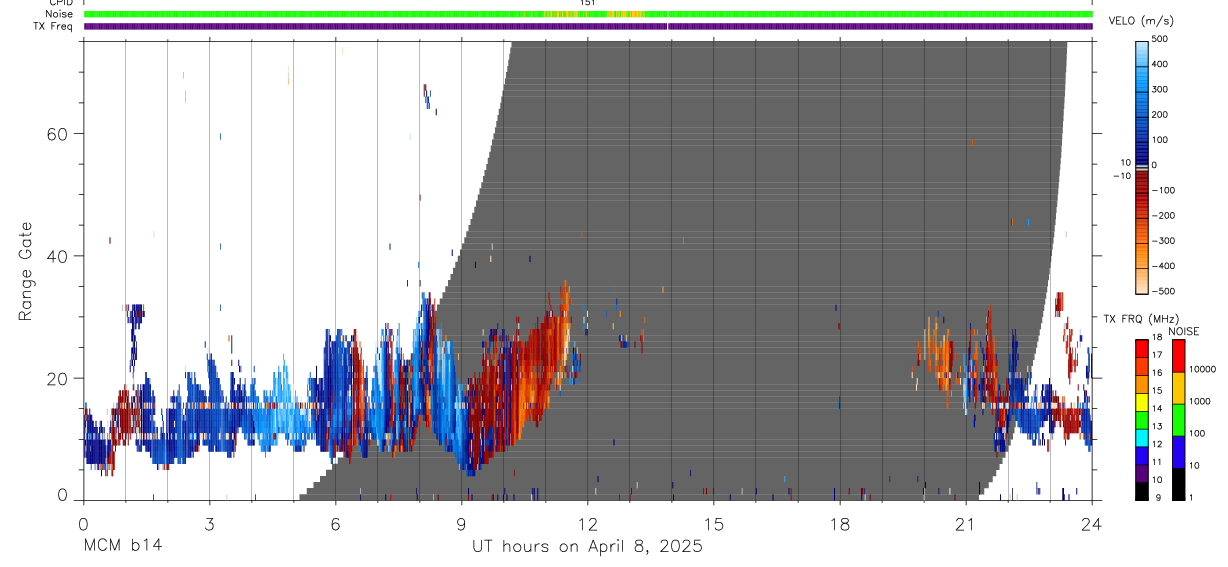Click the range gate 20 label
1228x567 pixels.
pyautogui.click(x=56, y=379)
